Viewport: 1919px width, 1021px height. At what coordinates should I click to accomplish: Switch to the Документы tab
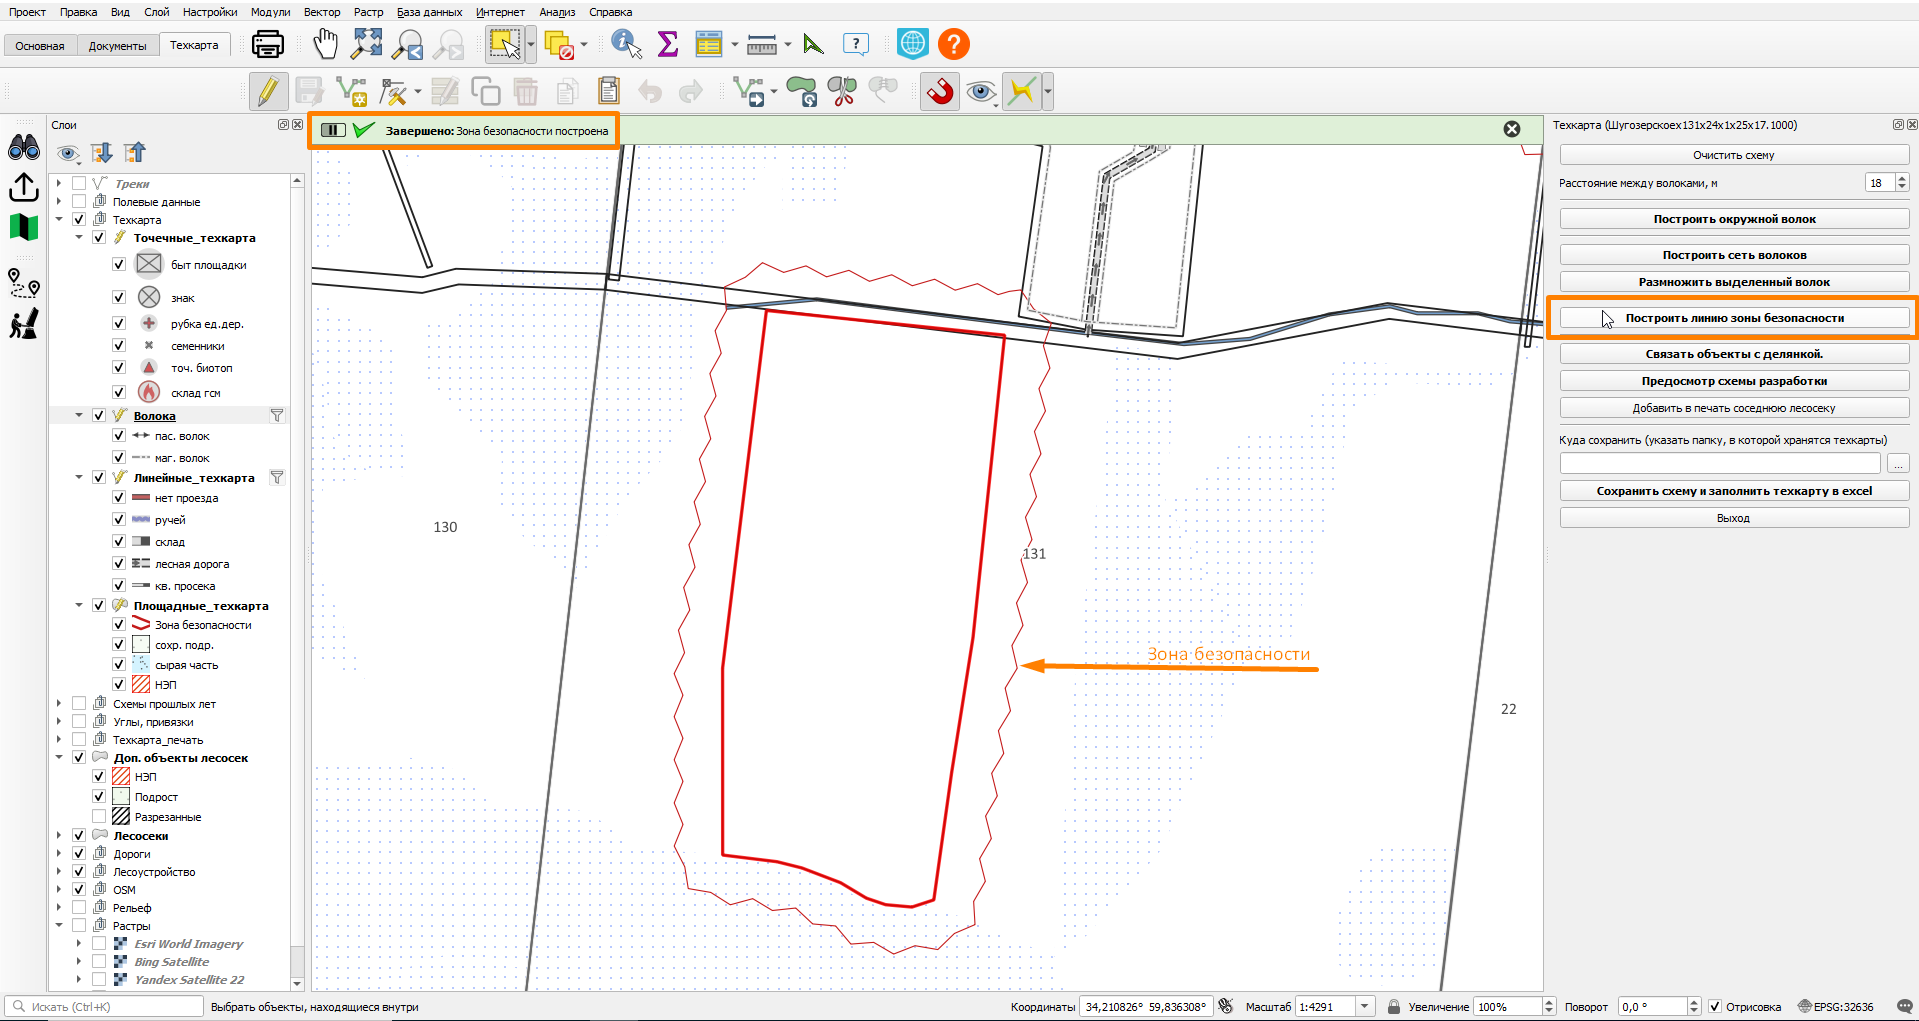[117, 46]
